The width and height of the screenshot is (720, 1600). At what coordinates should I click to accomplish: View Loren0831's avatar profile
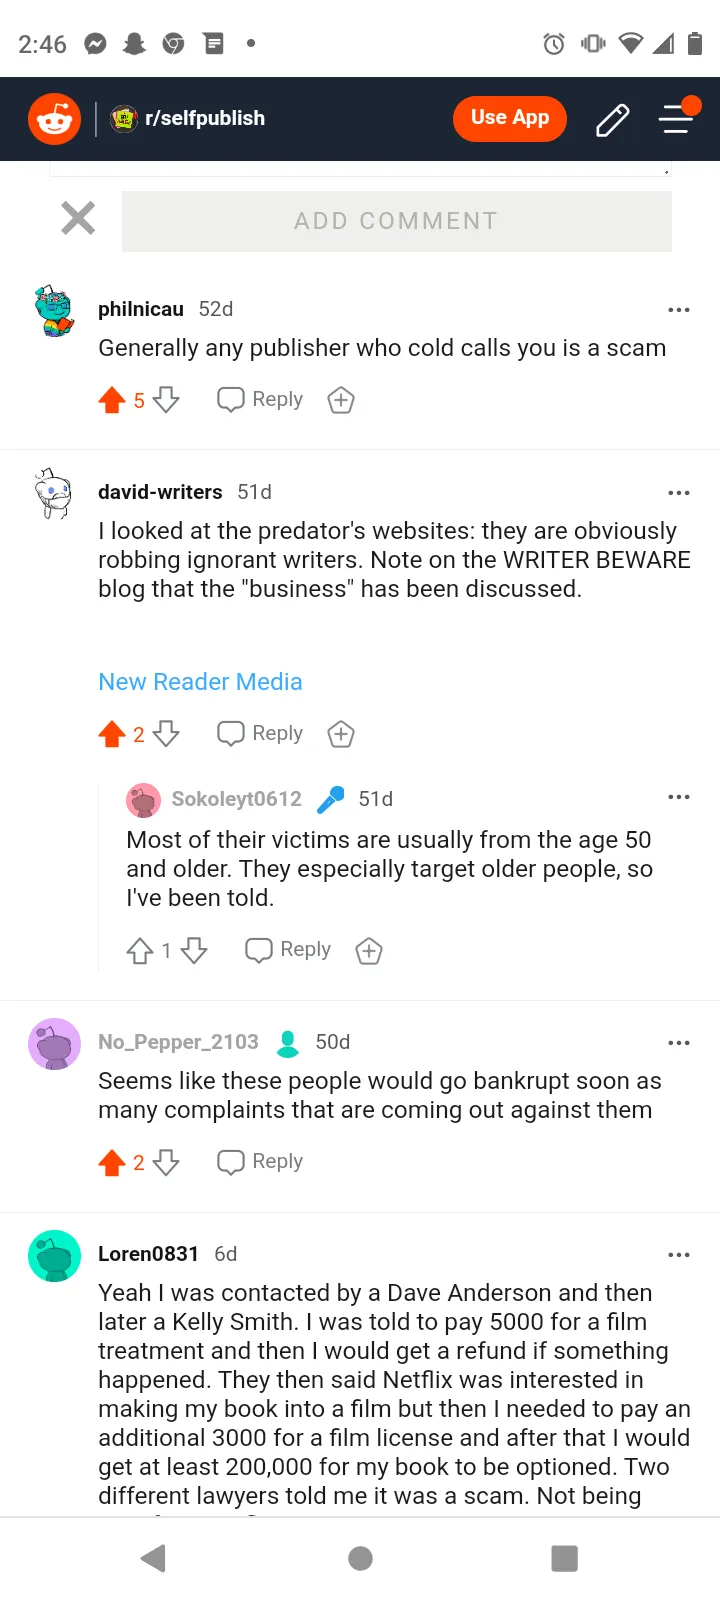coord(54,1256)
